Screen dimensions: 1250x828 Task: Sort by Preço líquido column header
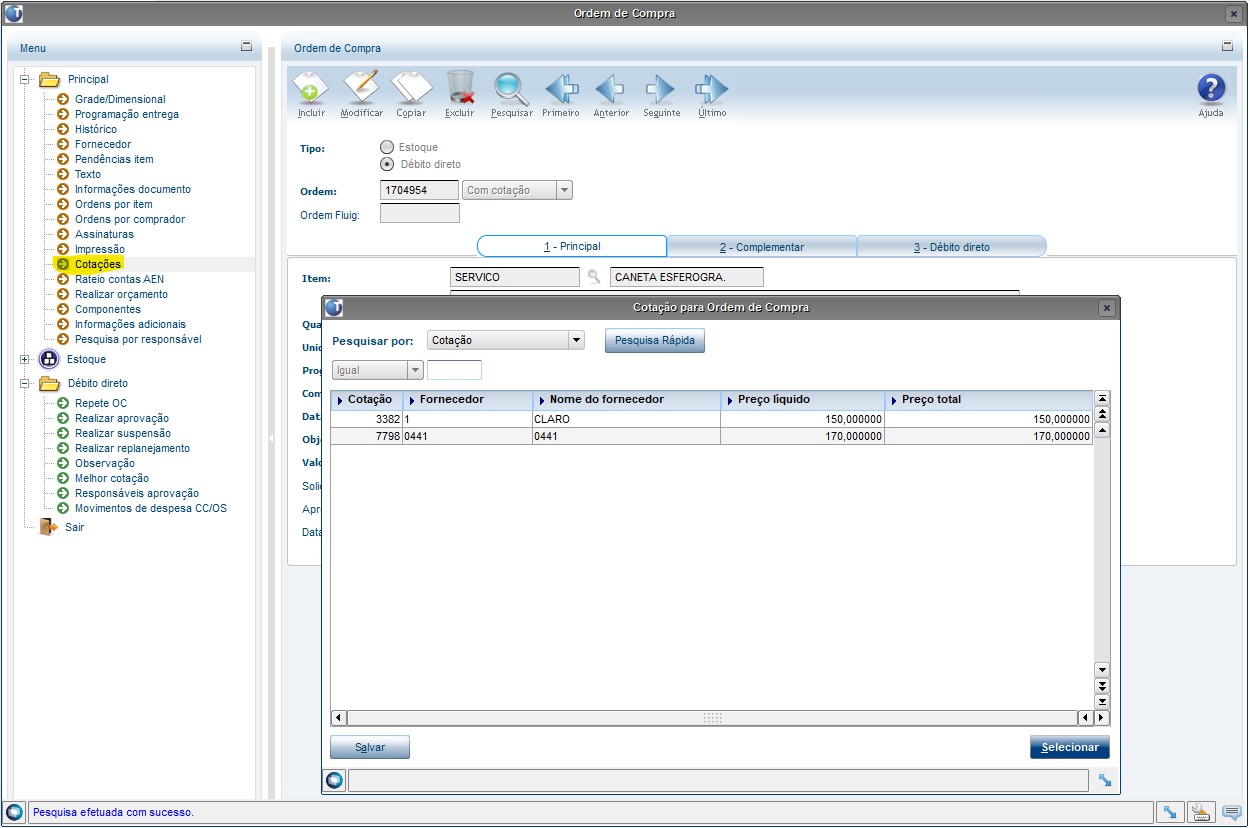(802, 400)
